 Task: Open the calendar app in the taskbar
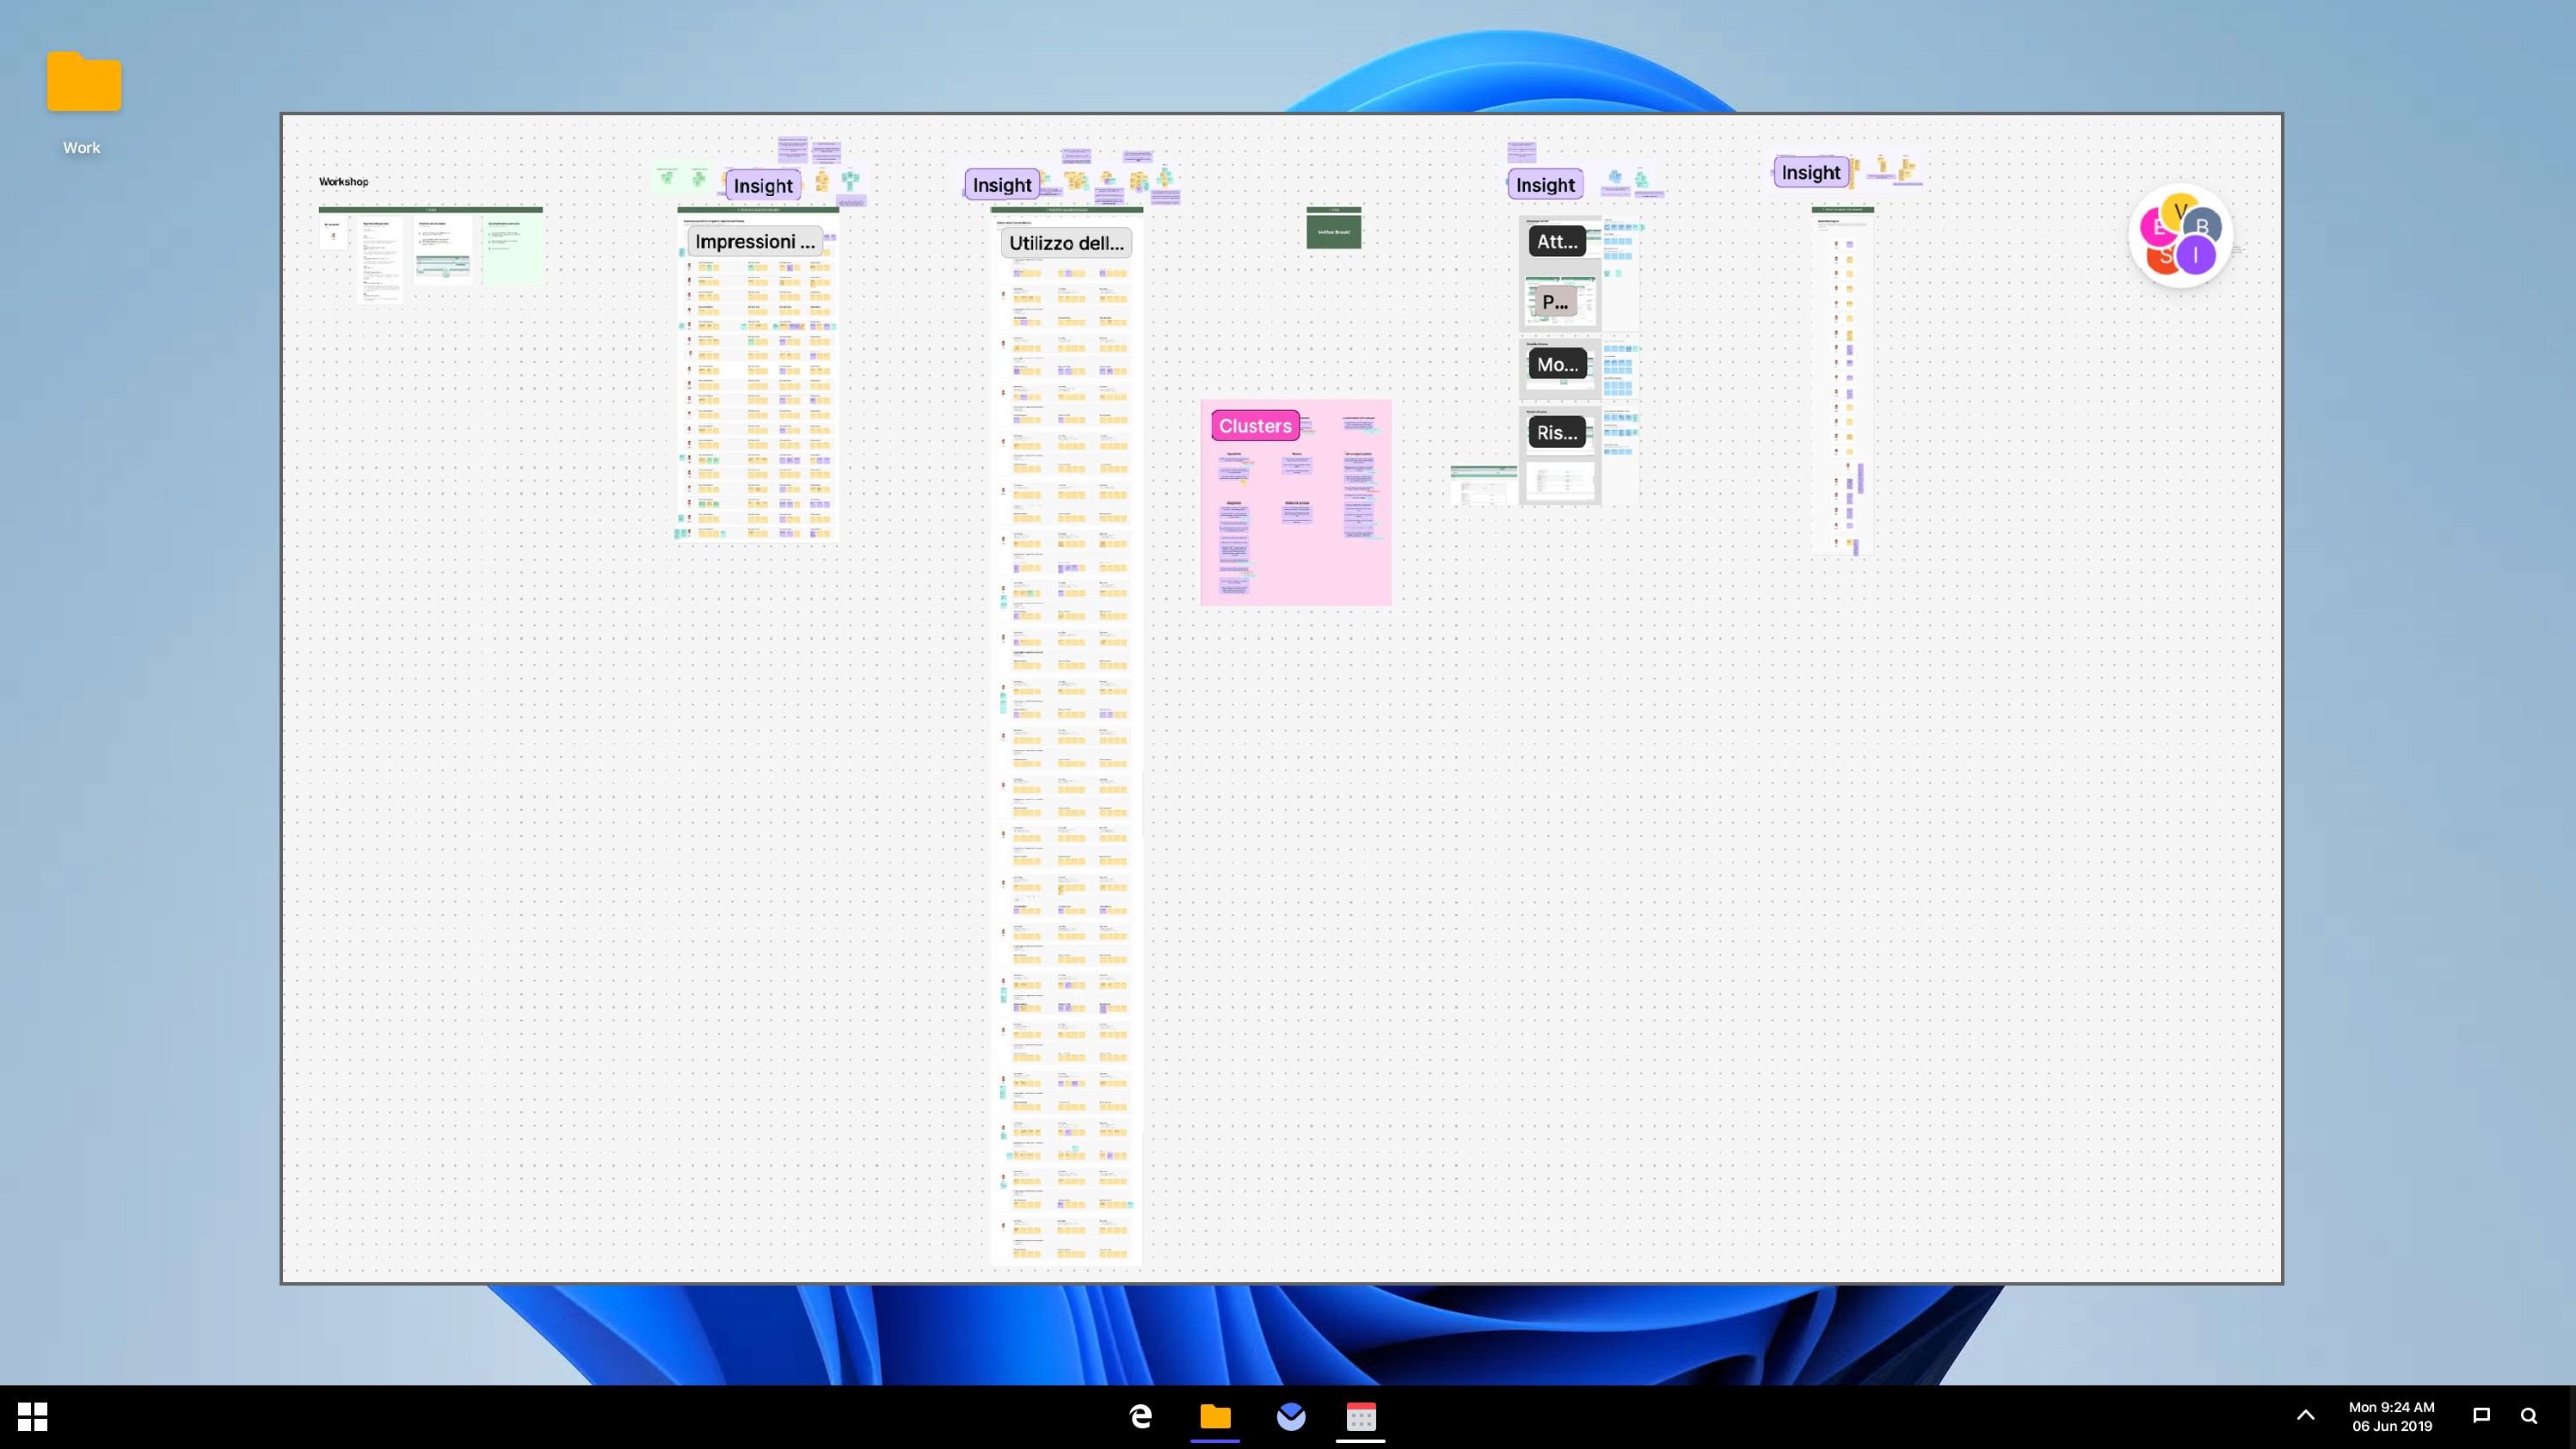1361,1416
